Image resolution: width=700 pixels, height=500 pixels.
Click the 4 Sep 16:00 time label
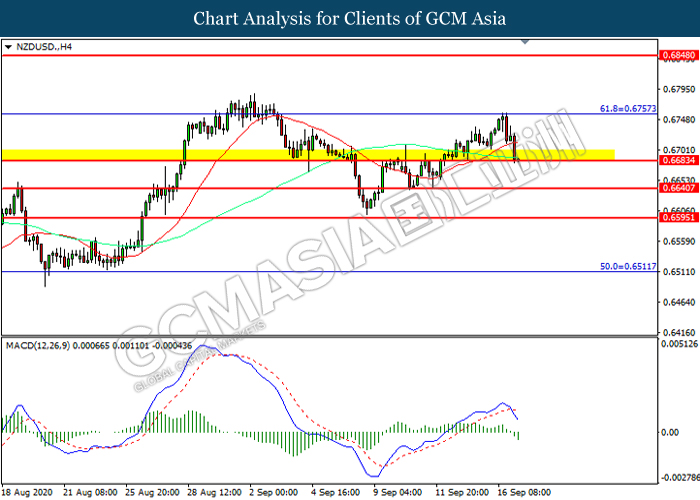point(336,492)
